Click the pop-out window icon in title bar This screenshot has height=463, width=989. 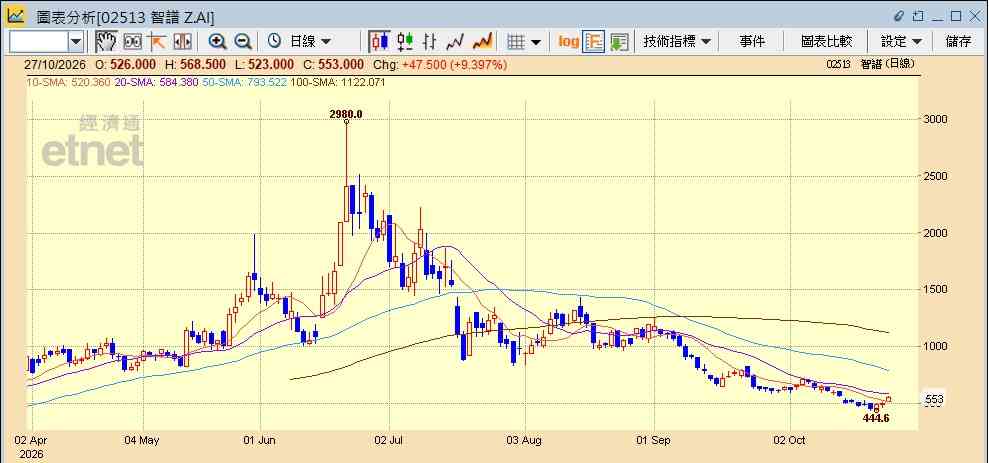tap(918, 16)
